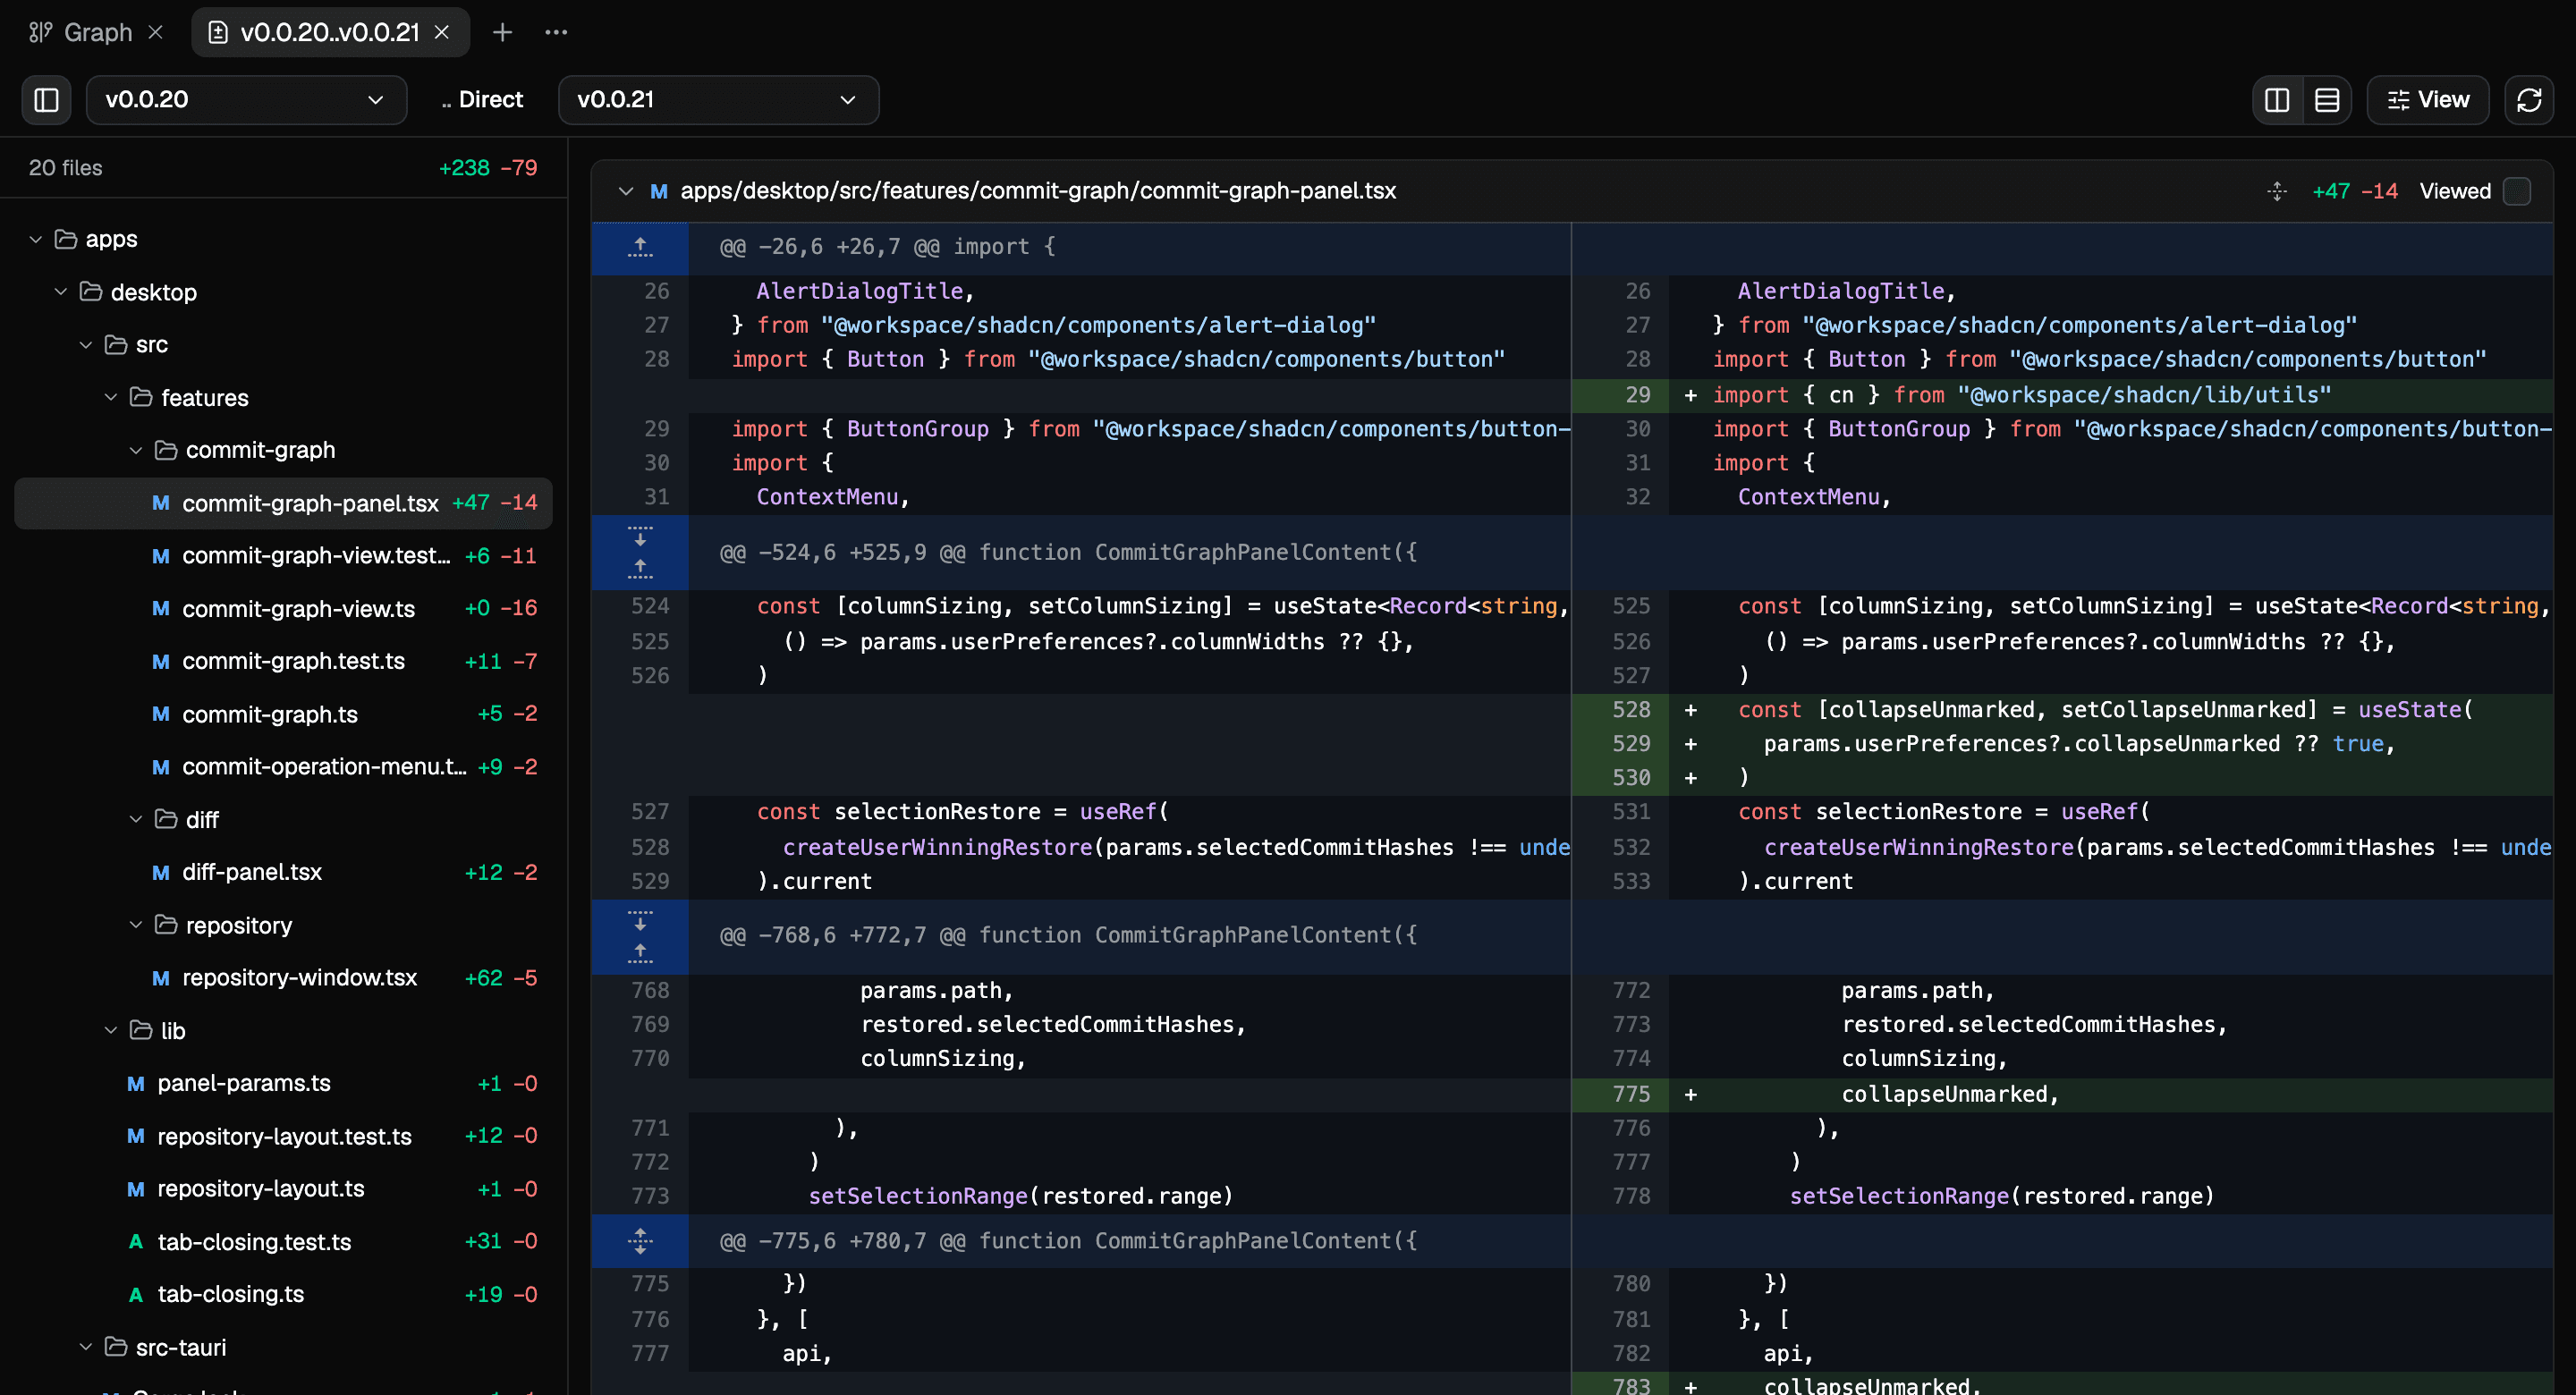This screenshot has width=2576, height=1395.
Task: Collapse the repository folder chevron
Action: coord(136,925)
